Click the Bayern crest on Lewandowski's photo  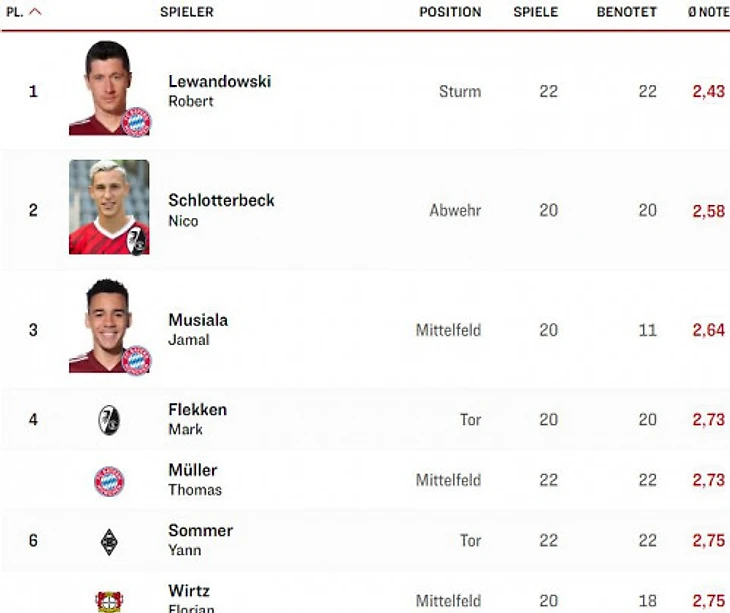(x=135, y=121)
